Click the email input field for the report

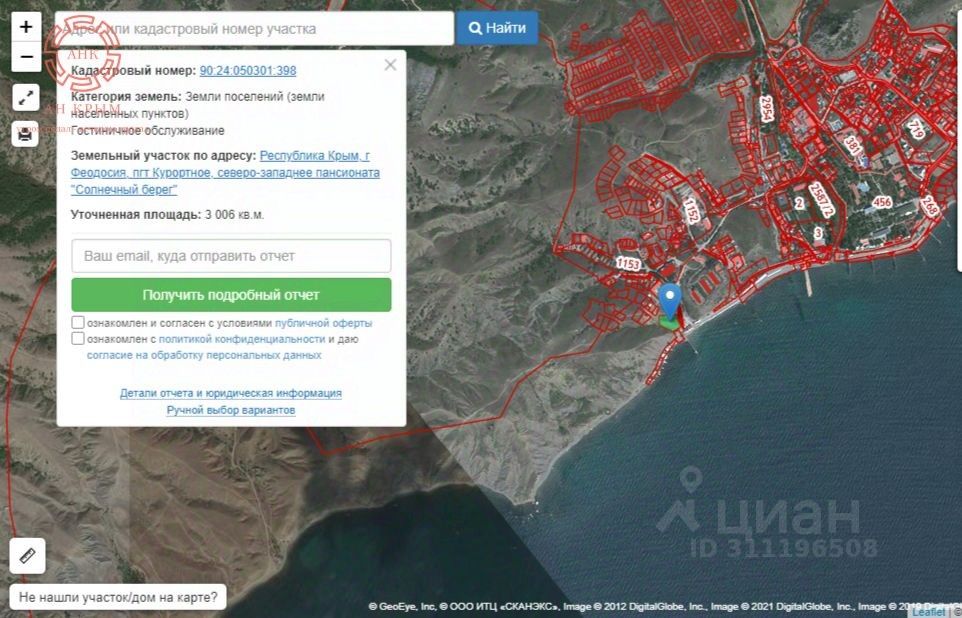[x=231, y=256]
